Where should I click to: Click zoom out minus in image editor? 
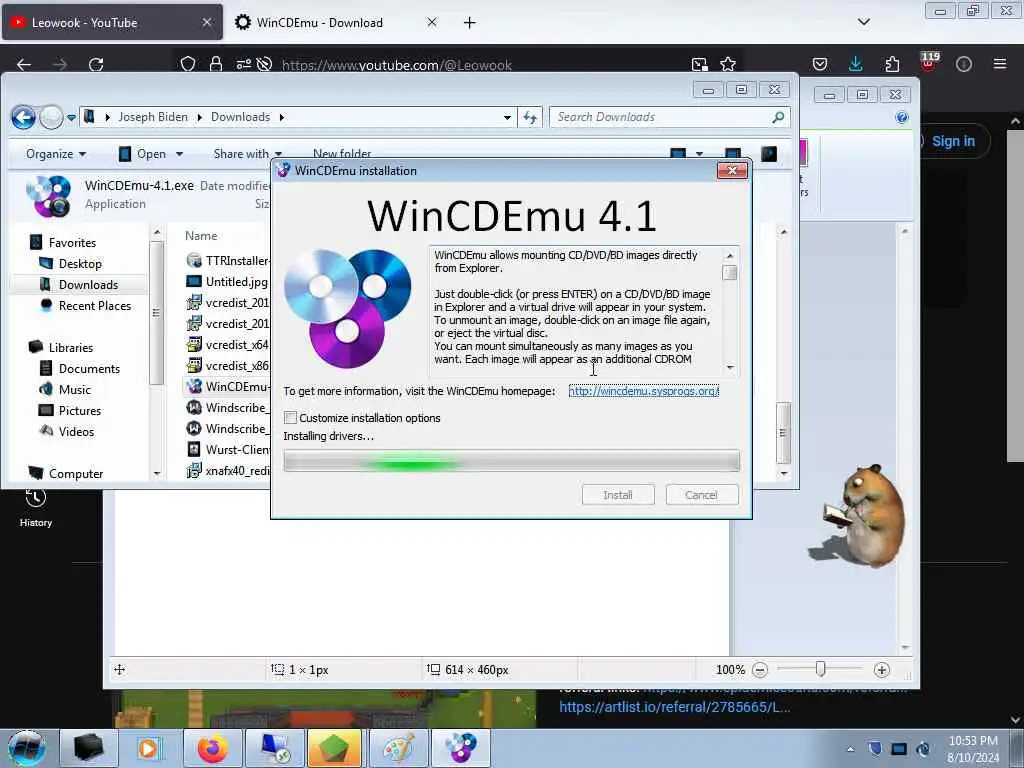760,669
